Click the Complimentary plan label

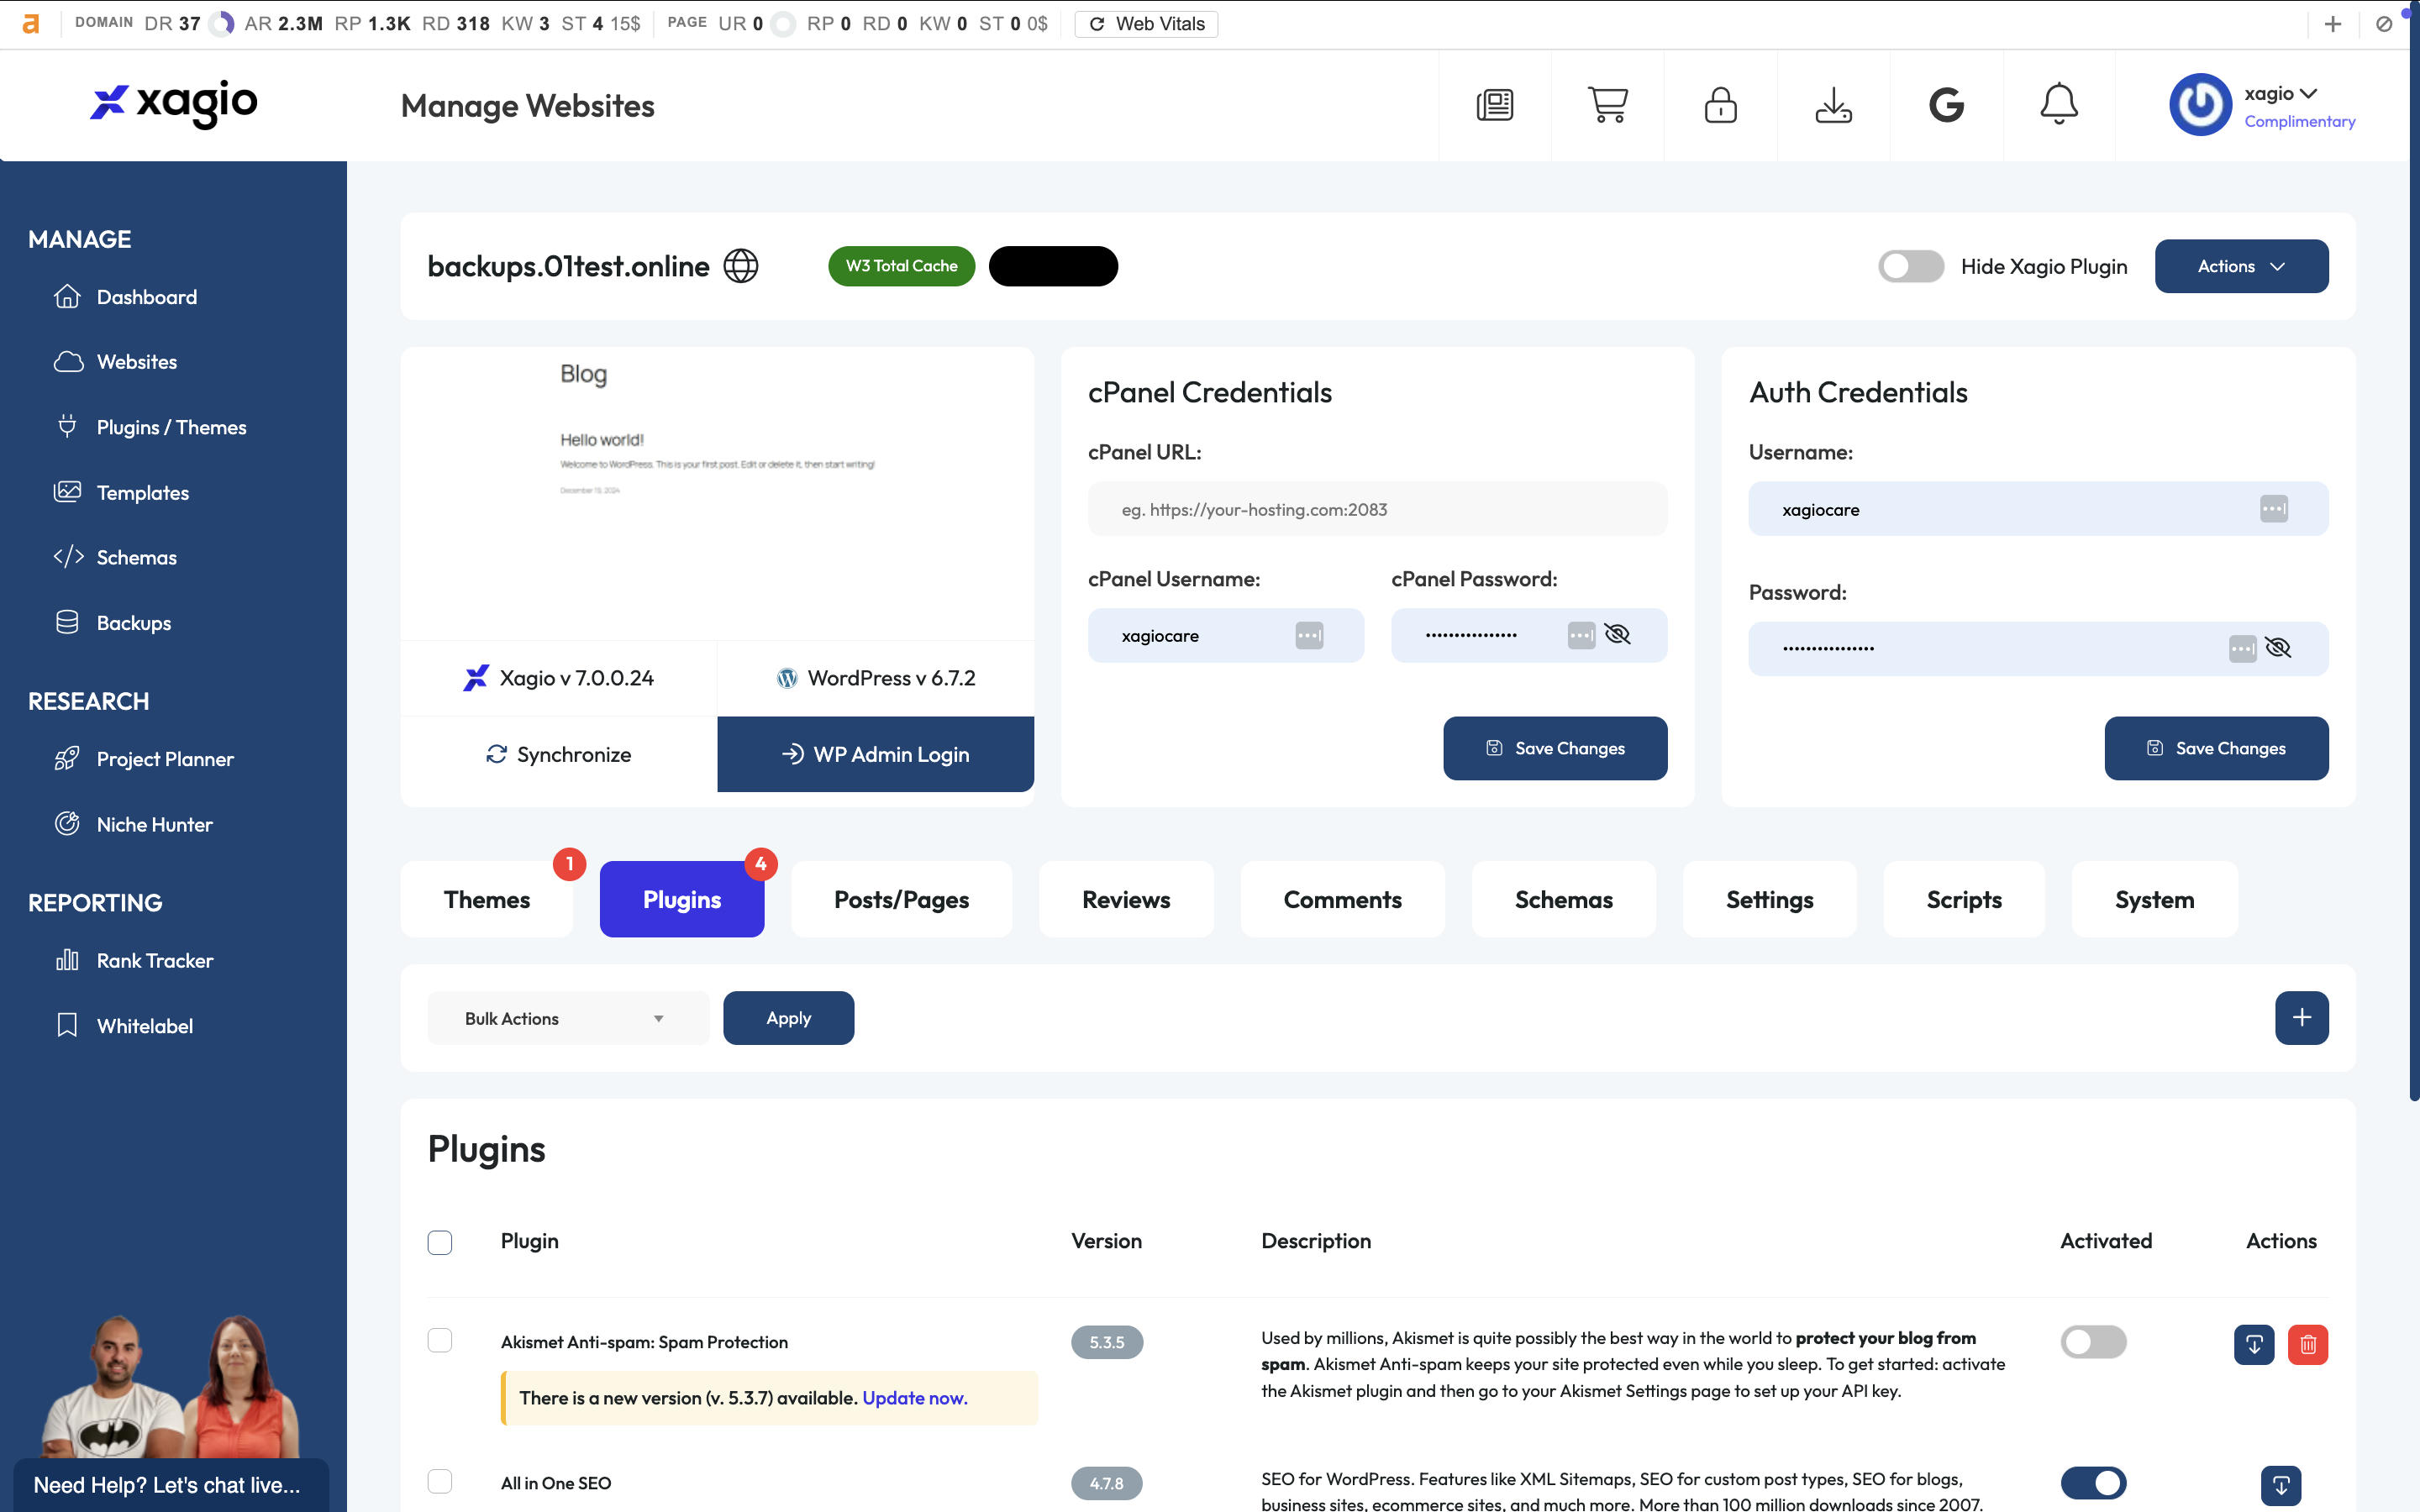[x=2299, y=121]
